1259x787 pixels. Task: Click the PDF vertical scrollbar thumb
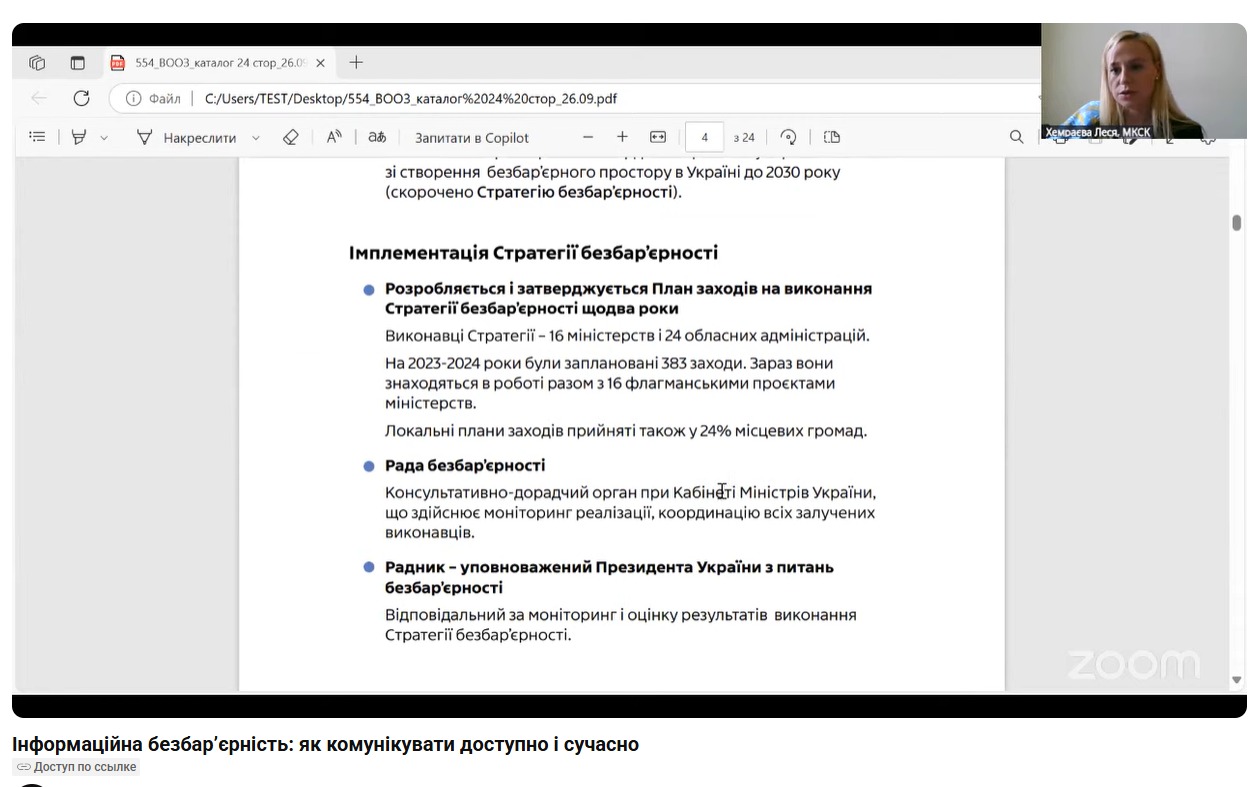[1237, 222]
